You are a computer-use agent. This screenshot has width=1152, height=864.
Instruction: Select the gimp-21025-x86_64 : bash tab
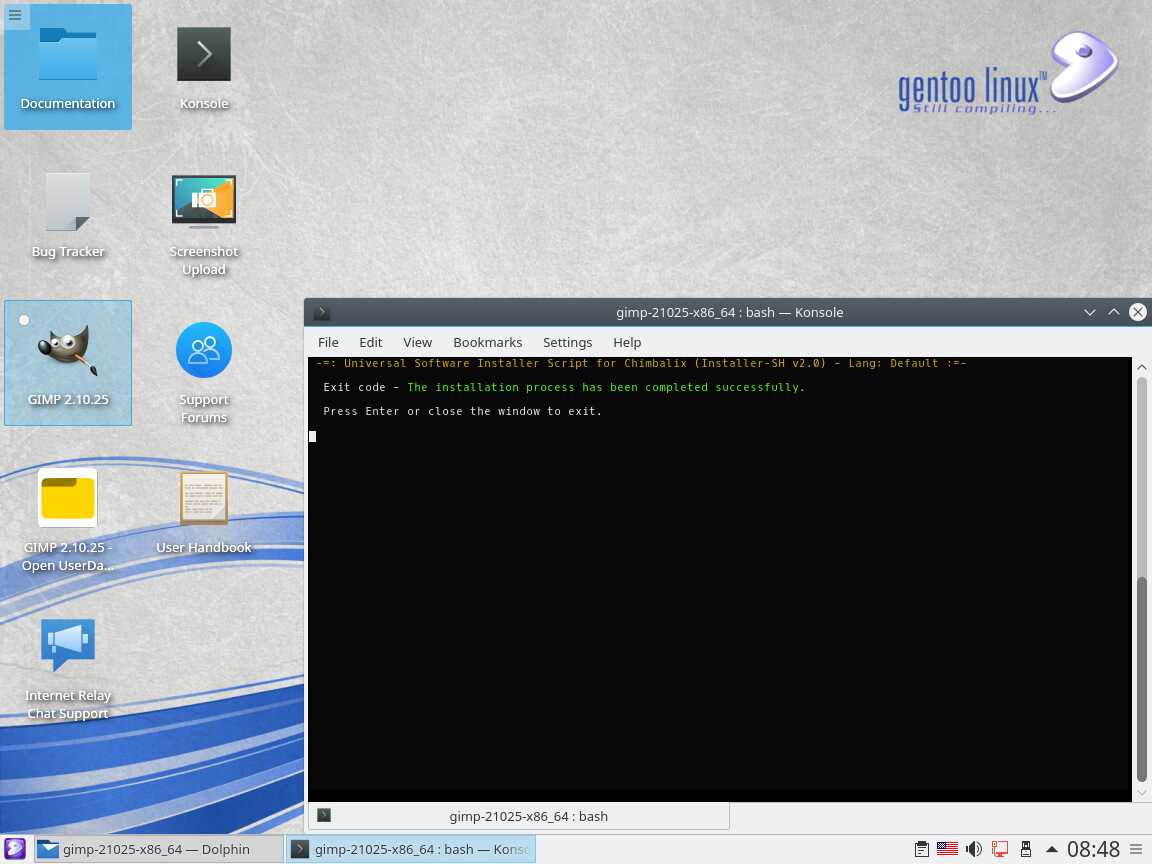tap(519, 816)
